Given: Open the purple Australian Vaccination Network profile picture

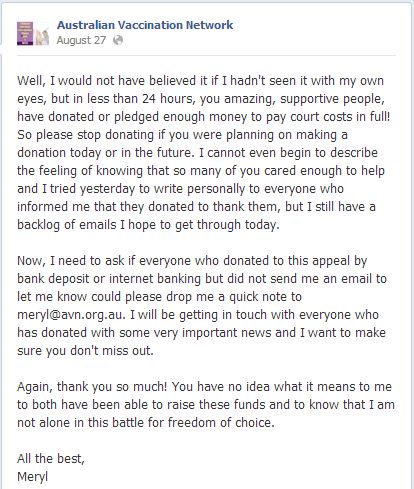Looking at the screenshot, I should tap(25, 33).
